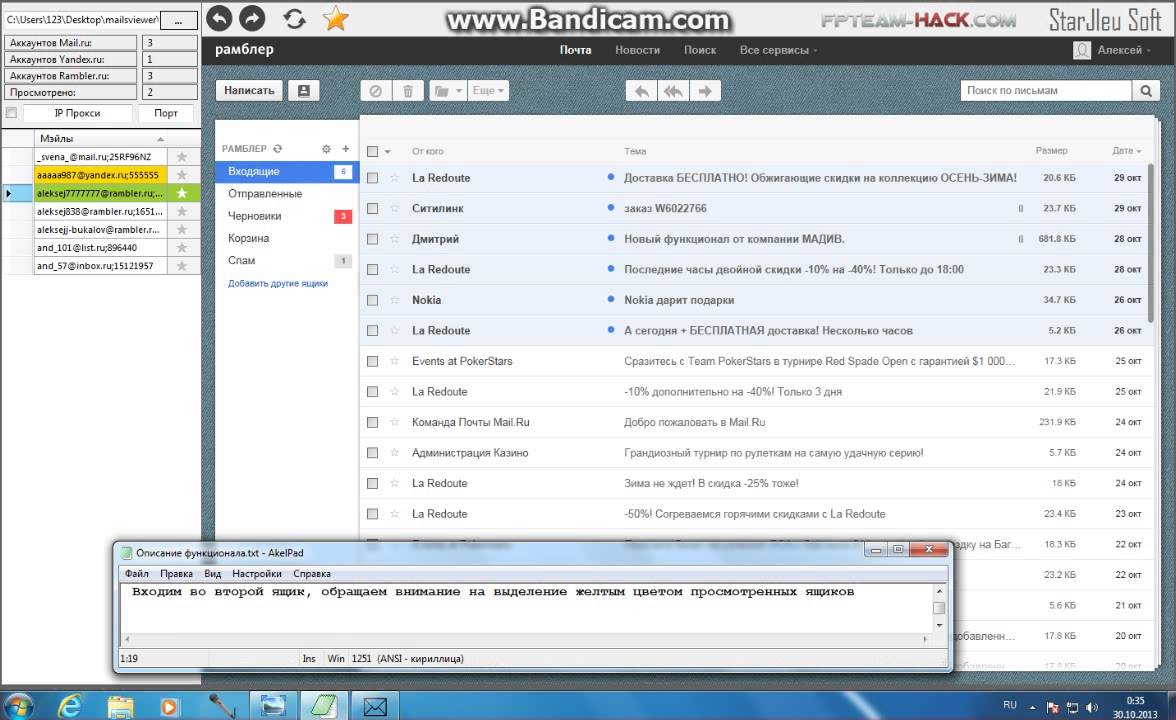Check the Администрация Казино message

pos(373,453)
